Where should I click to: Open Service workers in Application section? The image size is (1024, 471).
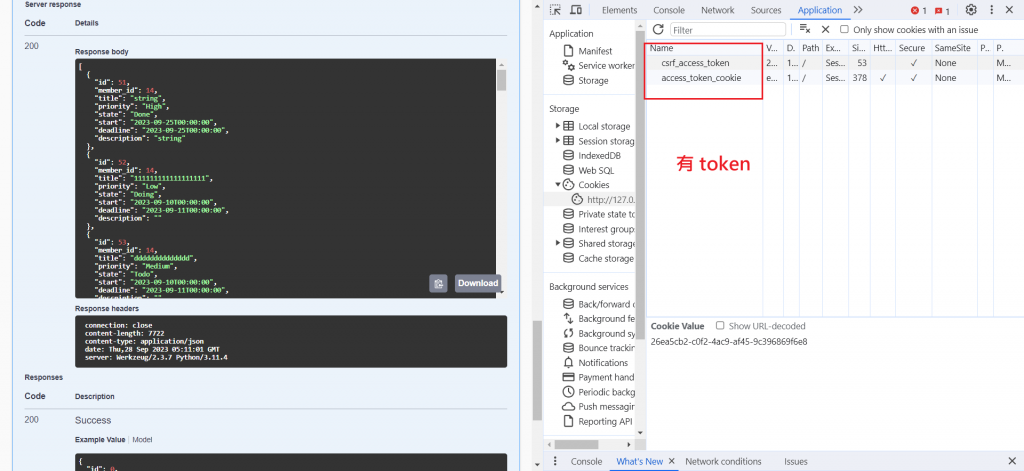(x=598, y=65)
